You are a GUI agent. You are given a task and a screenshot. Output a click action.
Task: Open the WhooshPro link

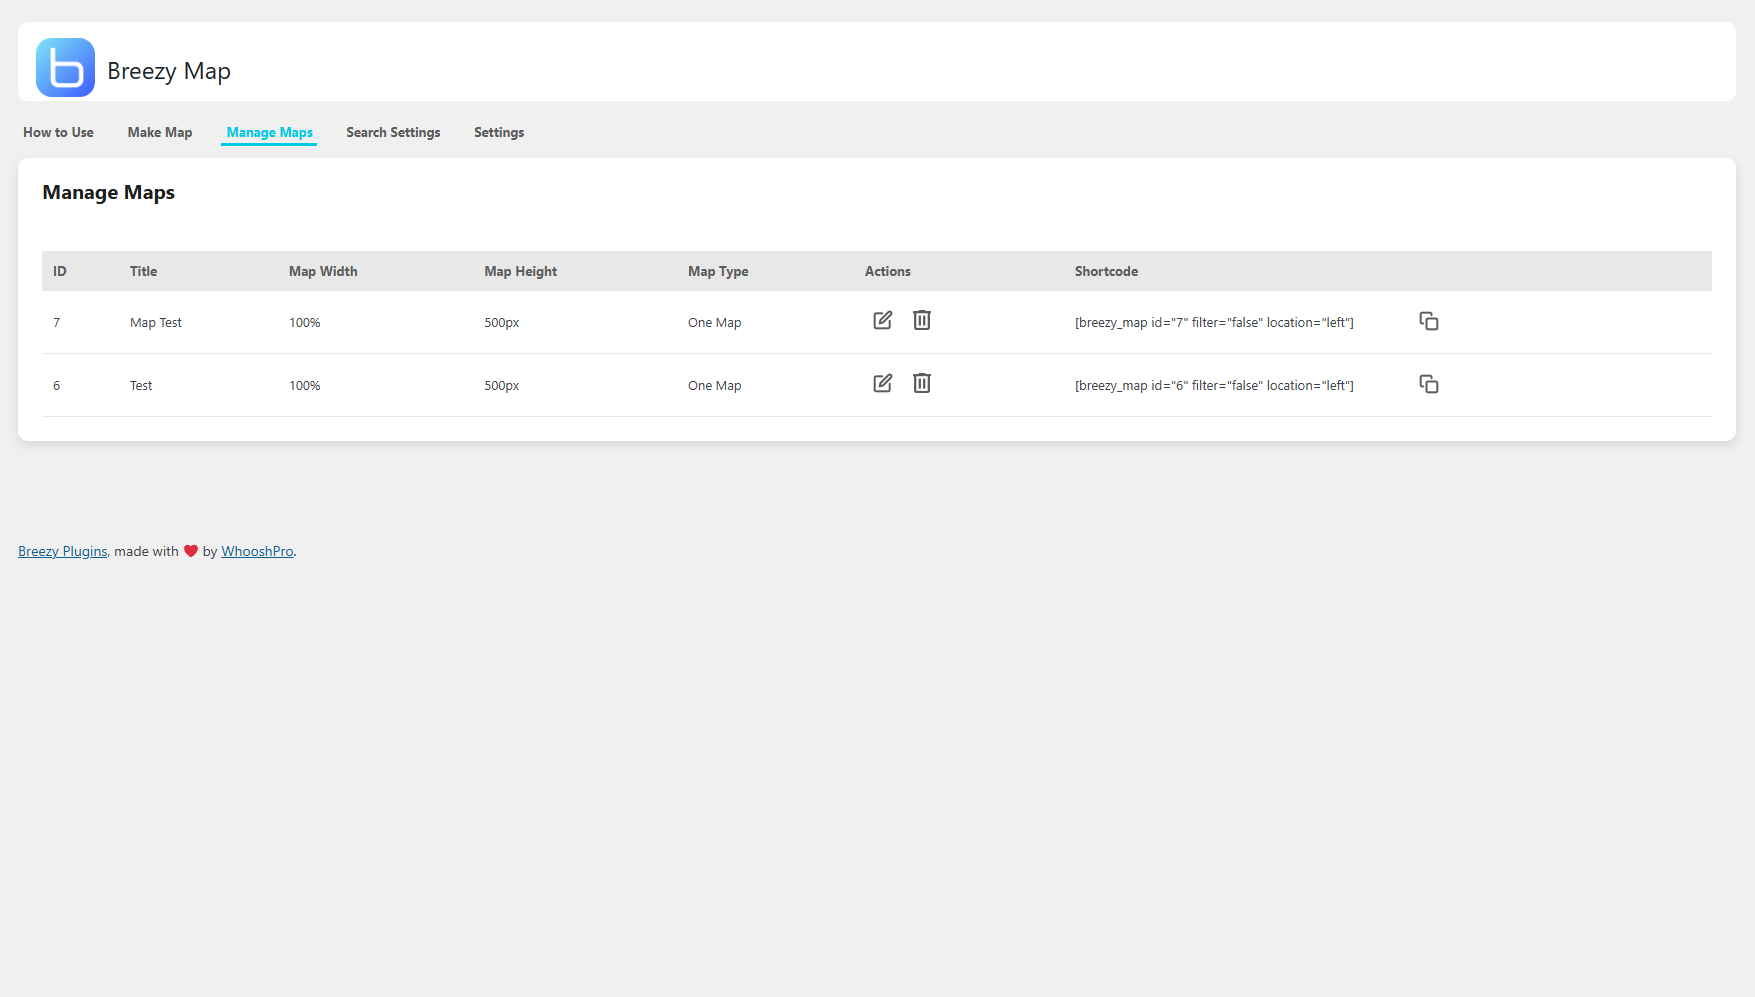click(x=257, y=551)
